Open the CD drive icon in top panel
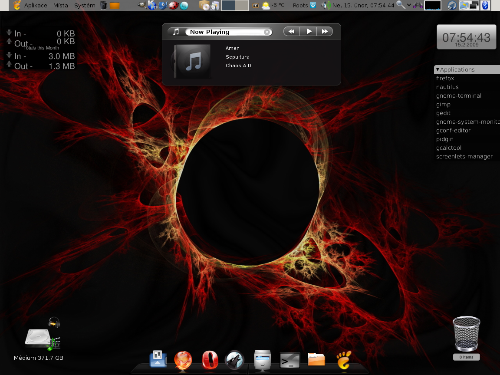Viewport: 500px width, 375px height. (204, 5)
